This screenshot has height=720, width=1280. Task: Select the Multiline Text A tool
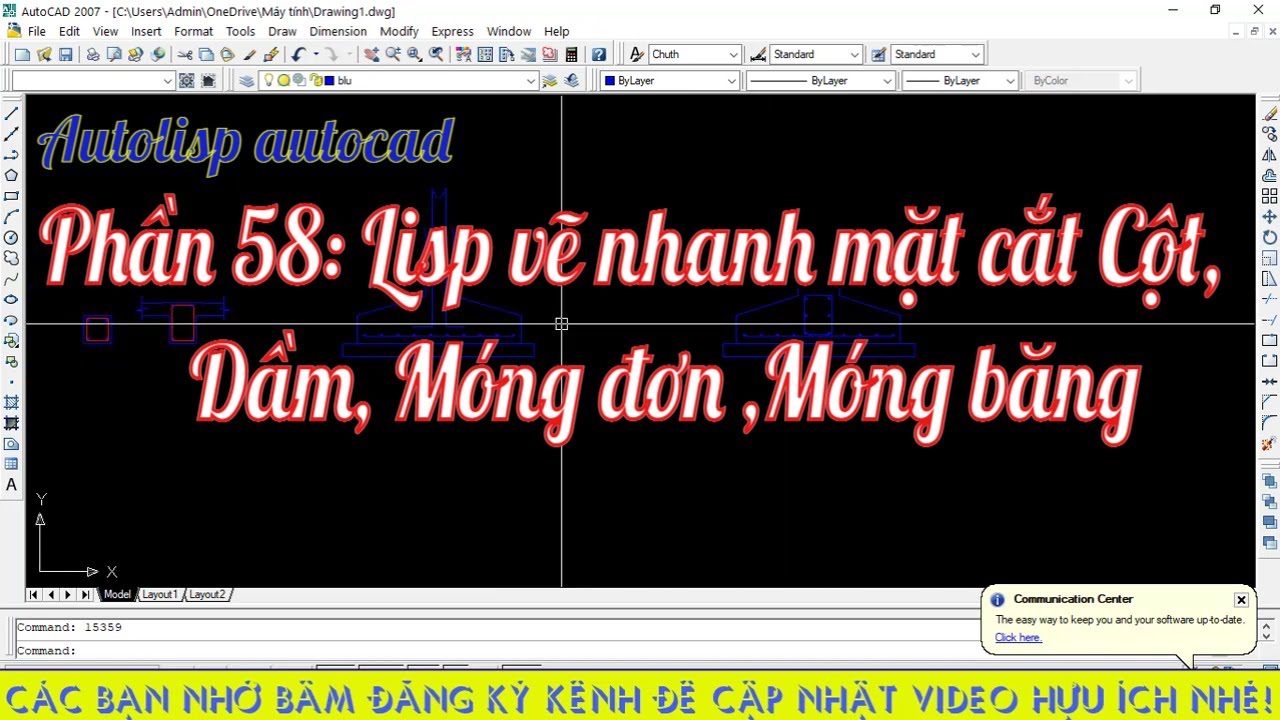click(x=12, y=485)
